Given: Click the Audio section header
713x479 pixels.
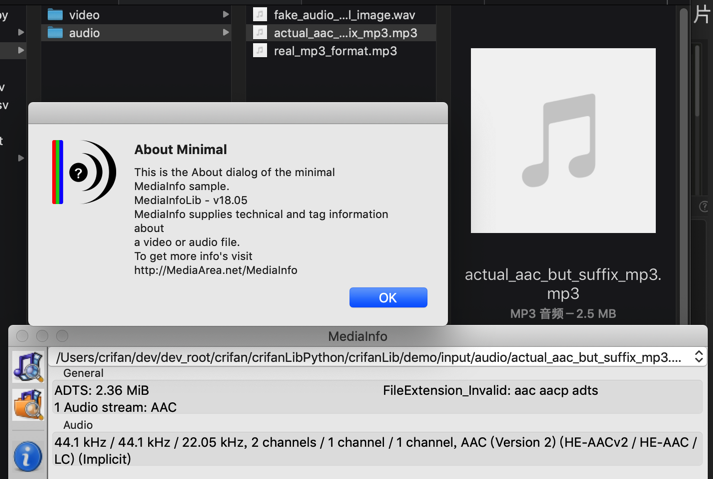Looking at the screenshot, I should pos(78,425).
